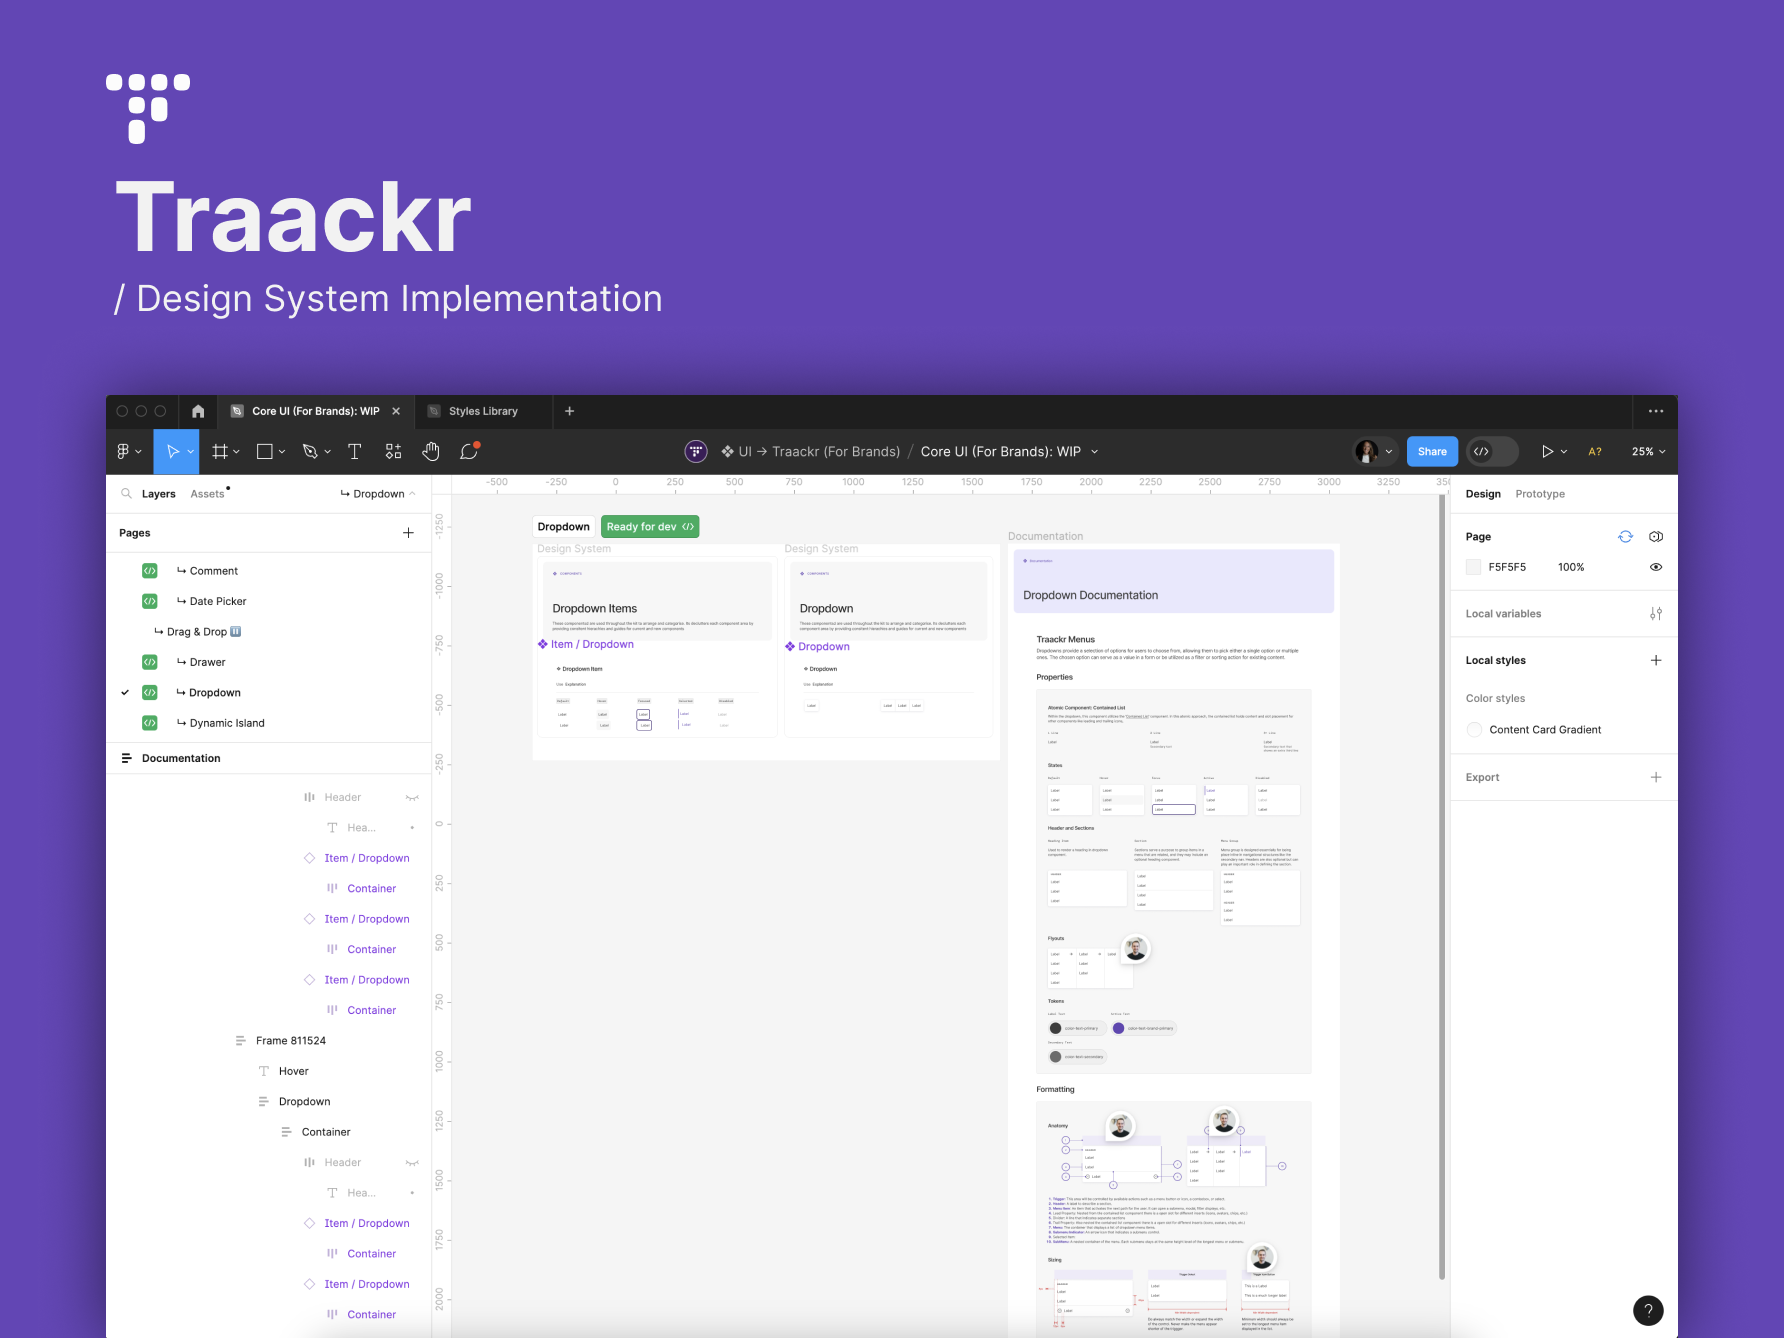This screenshot has width=1784, height=1338.
Task: Select the Documentation frame layer
Action: 181,758
